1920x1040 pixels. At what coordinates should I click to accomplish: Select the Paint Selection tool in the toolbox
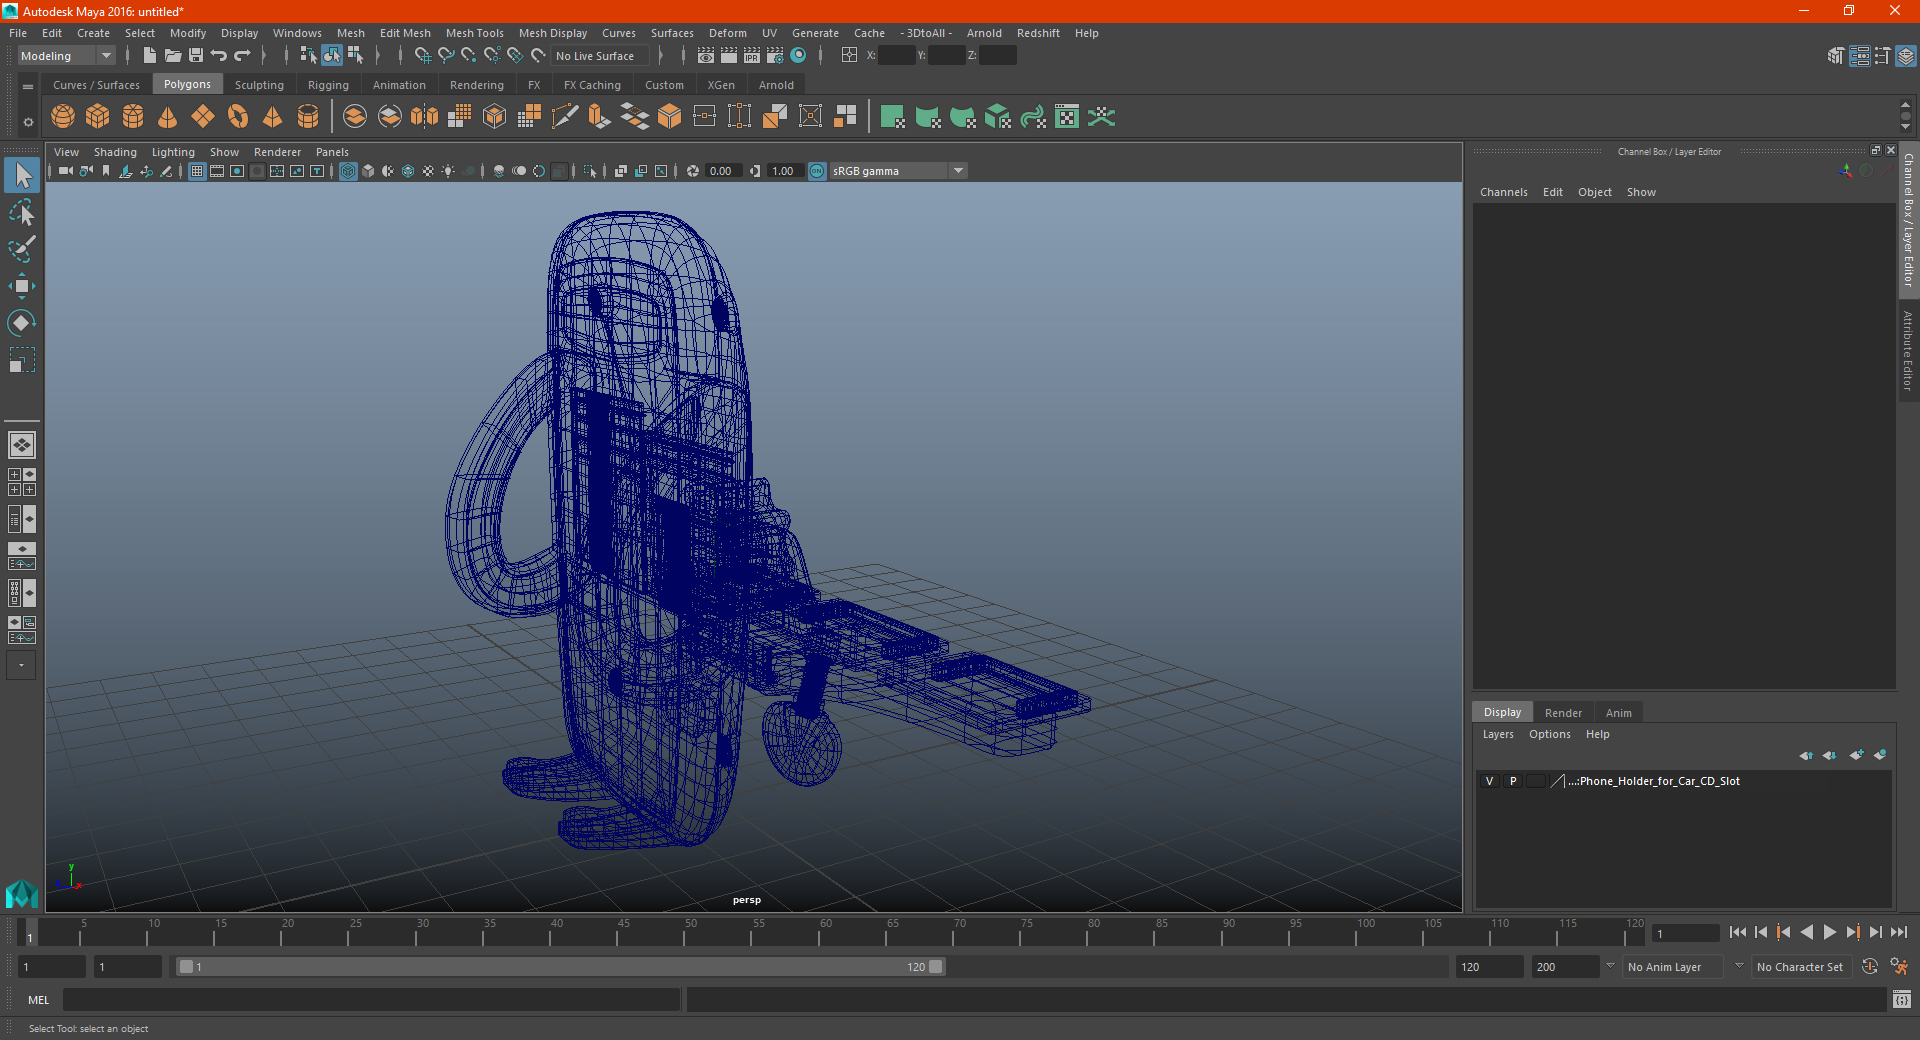21,249
